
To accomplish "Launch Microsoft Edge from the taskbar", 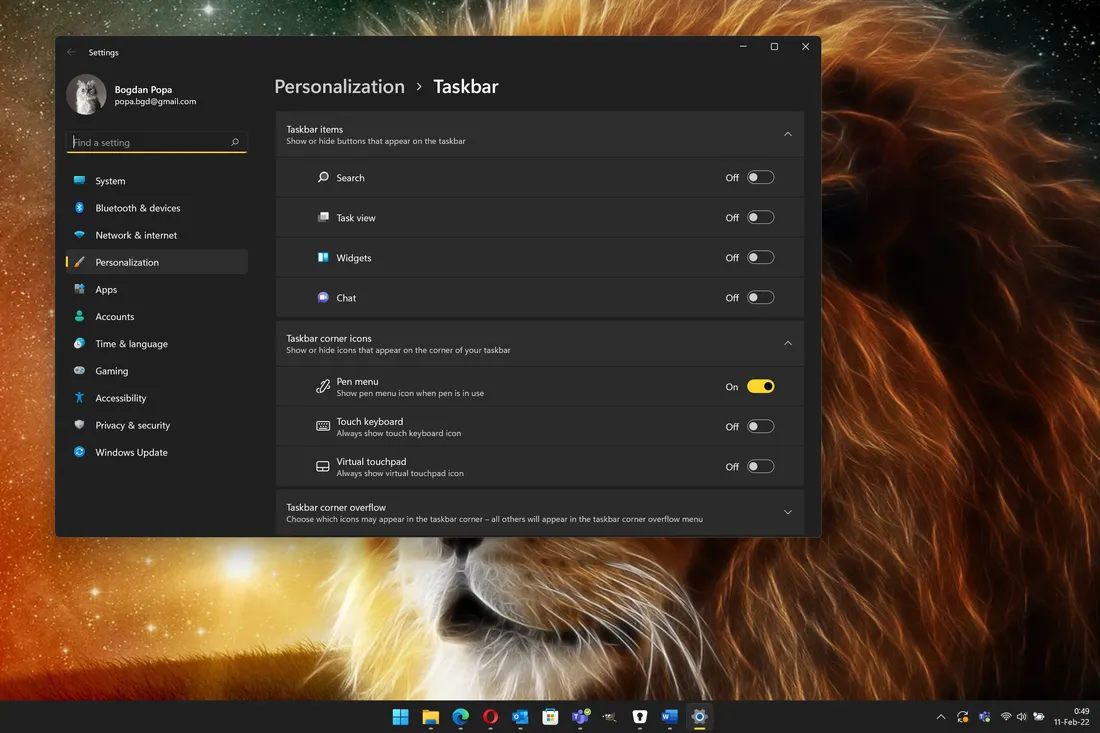I will click(460, 716).
